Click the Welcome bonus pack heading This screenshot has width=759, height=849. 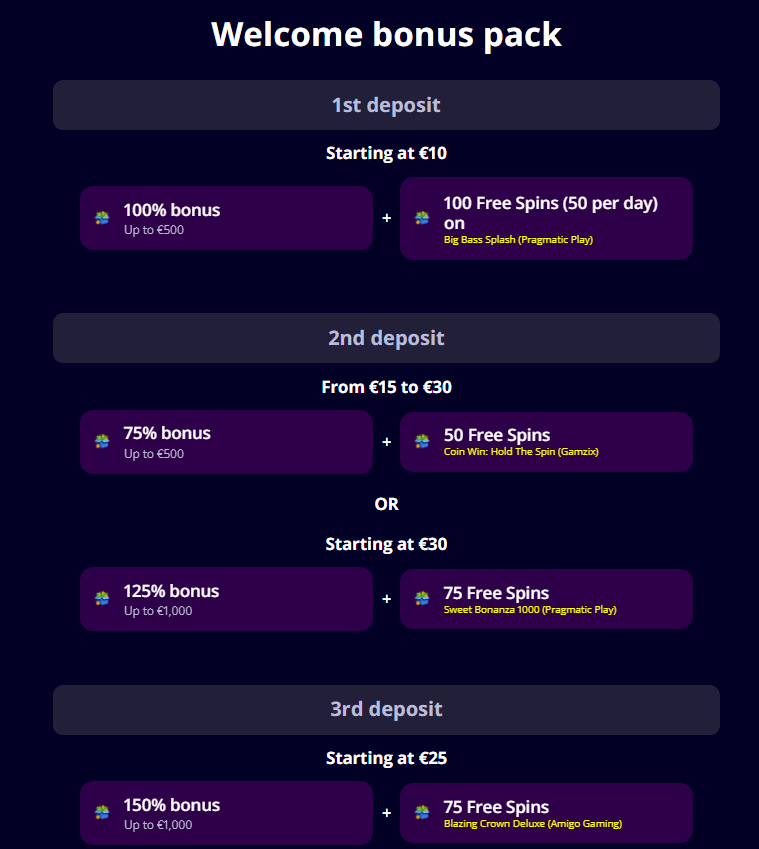[x=386, y=34]
